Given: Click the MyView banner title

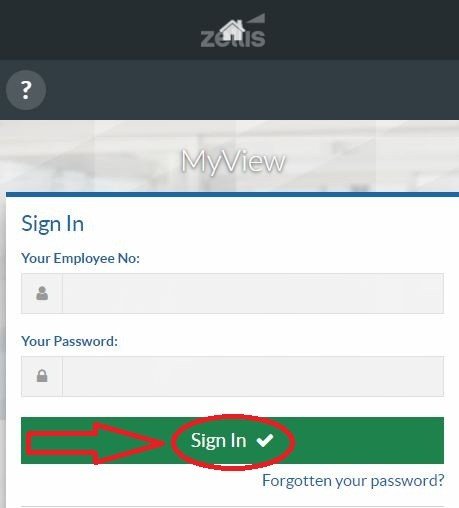Looking at the screenshot, I should point(233,162).
